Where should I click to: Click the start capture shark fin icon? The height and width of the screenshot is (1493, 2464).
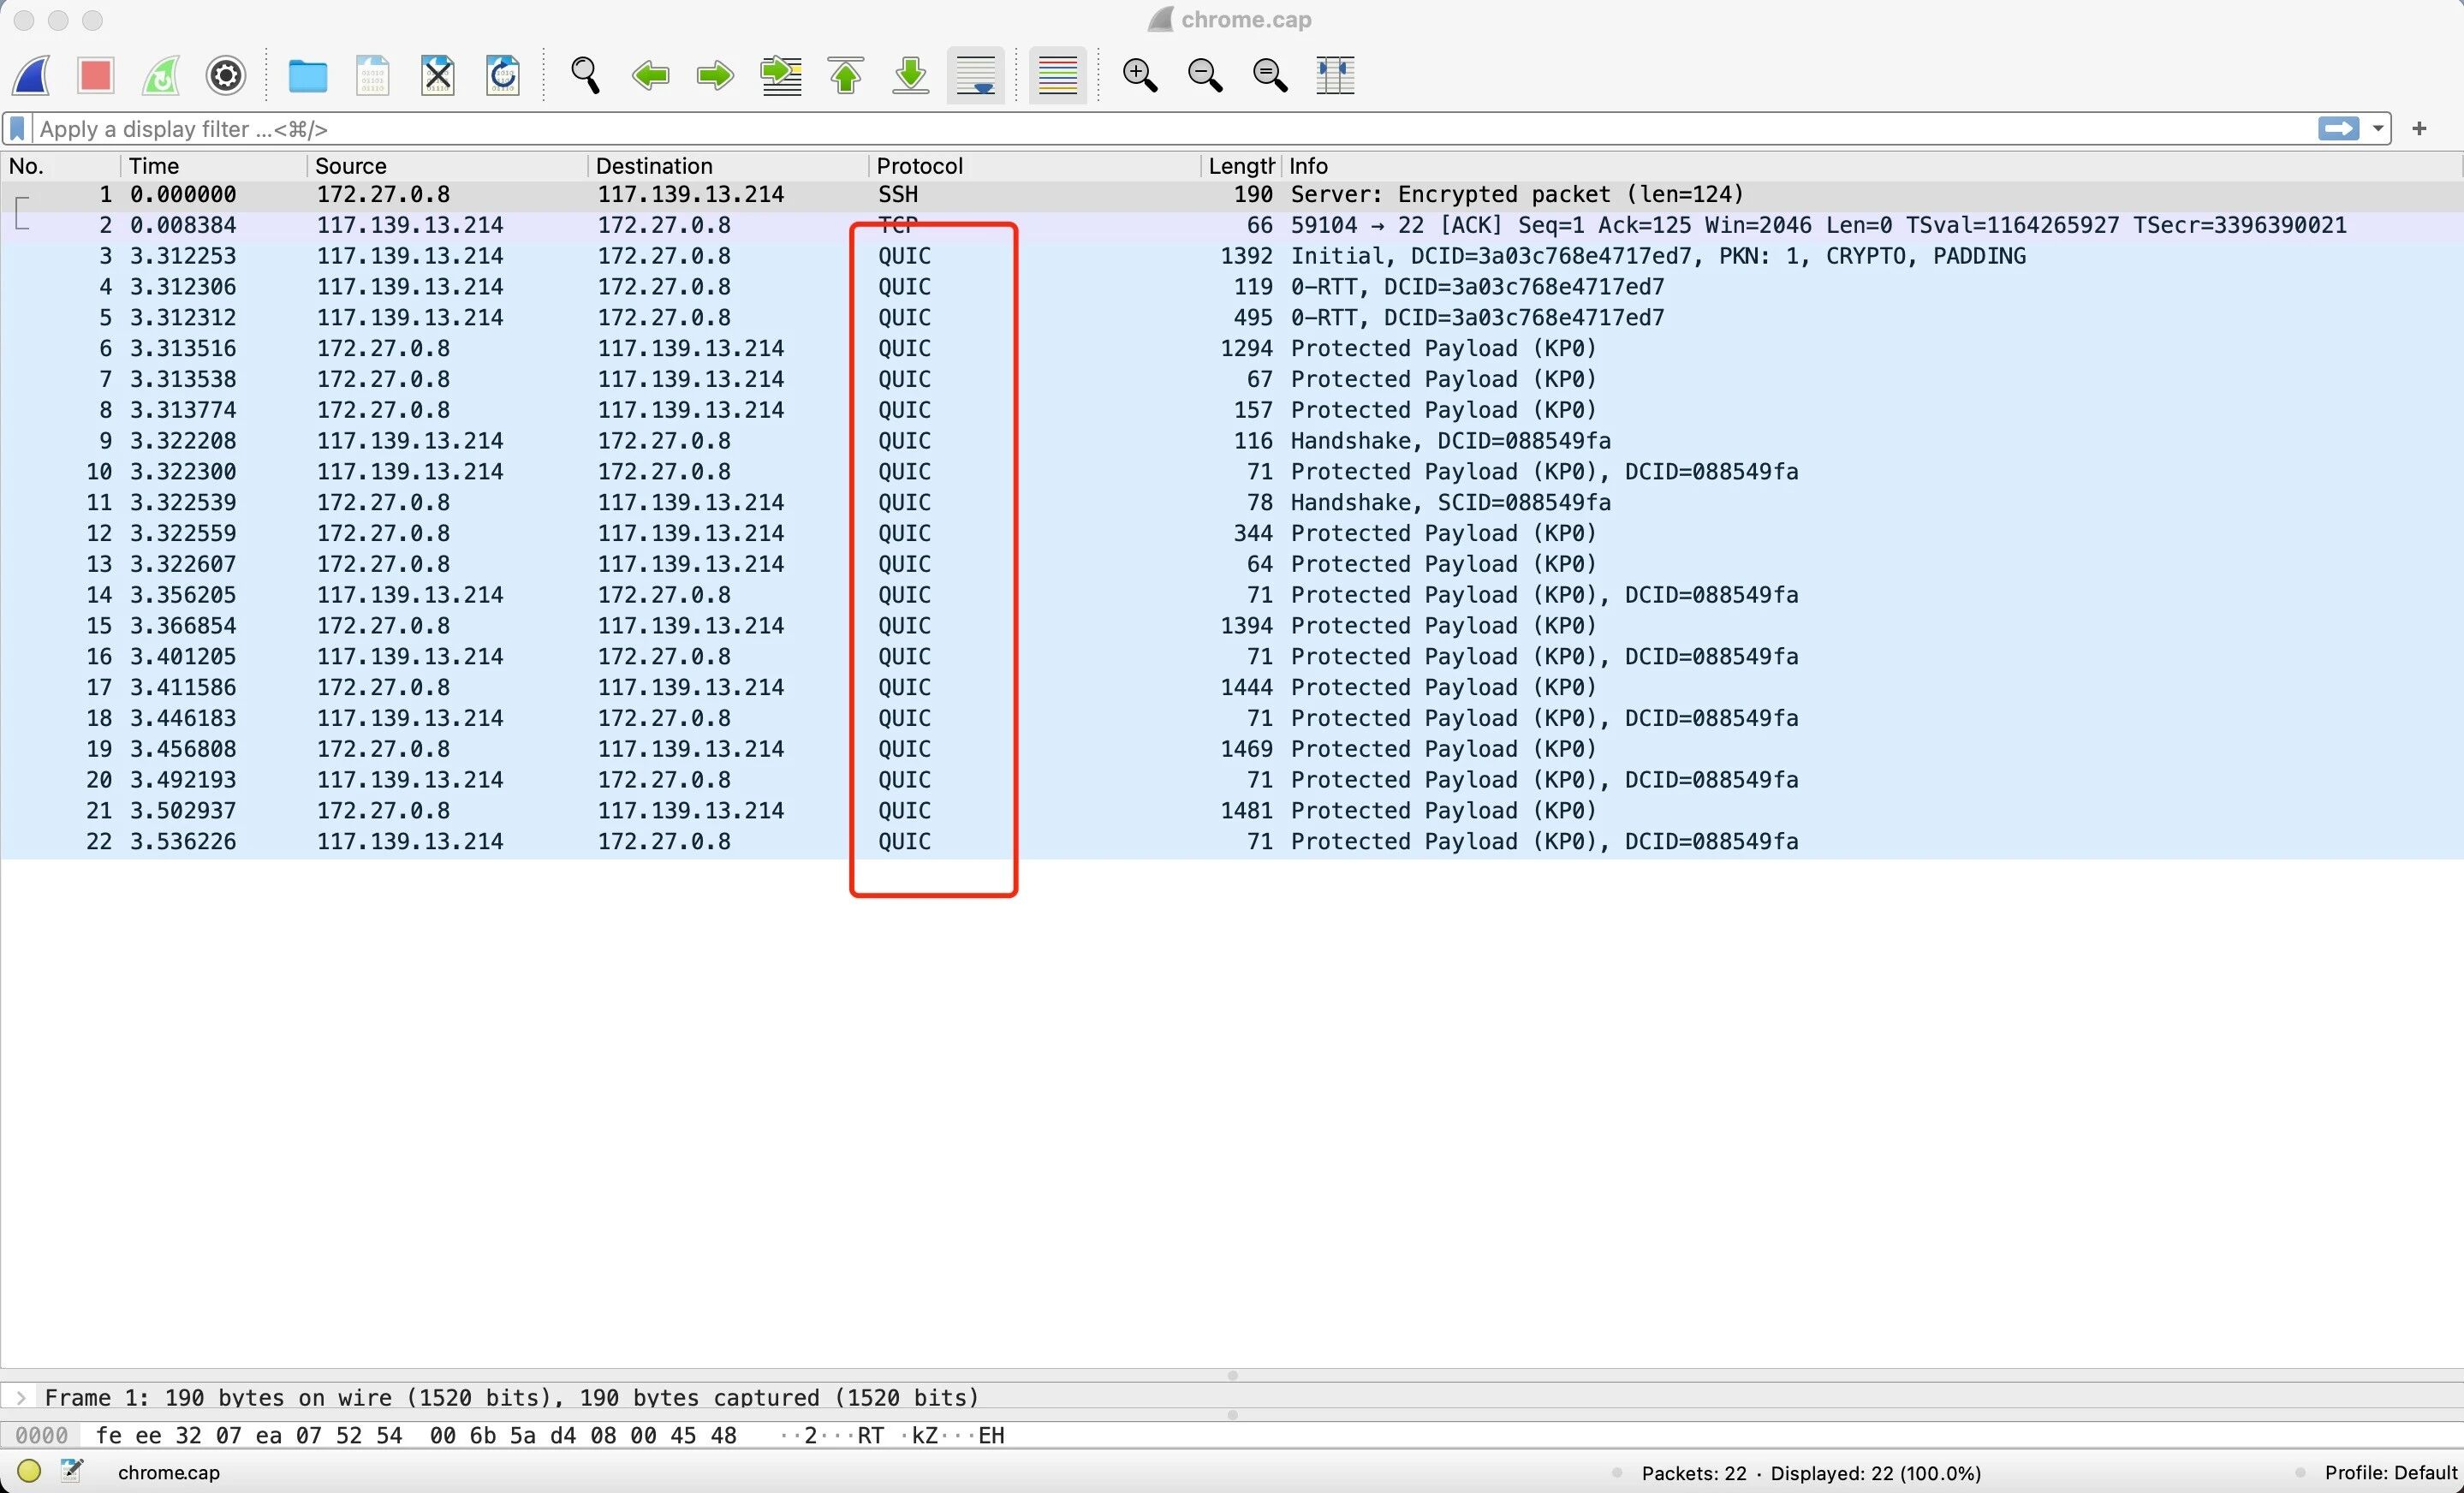pyautogui.click(x=32, y=75)
